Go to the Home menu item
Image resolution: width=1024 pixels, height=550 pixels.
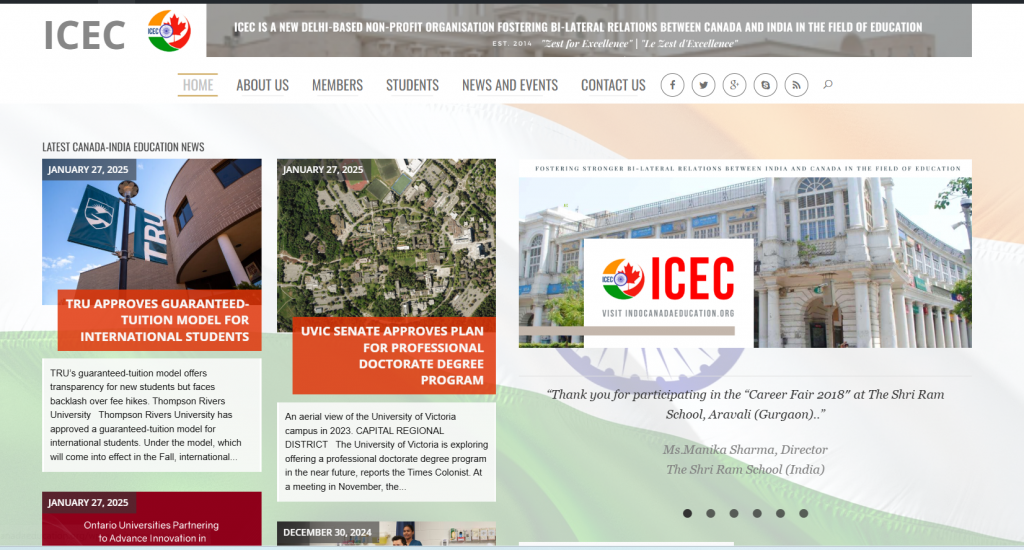pos(198,85)
